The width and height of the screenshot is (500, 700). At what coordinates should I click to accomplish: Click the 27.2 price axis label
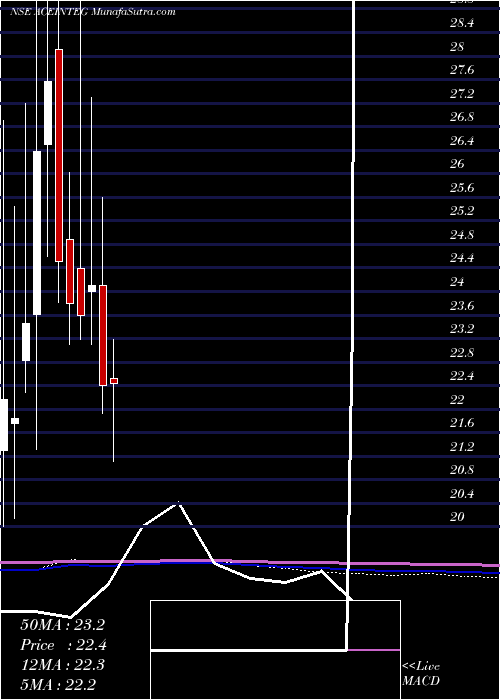(462, 94)
